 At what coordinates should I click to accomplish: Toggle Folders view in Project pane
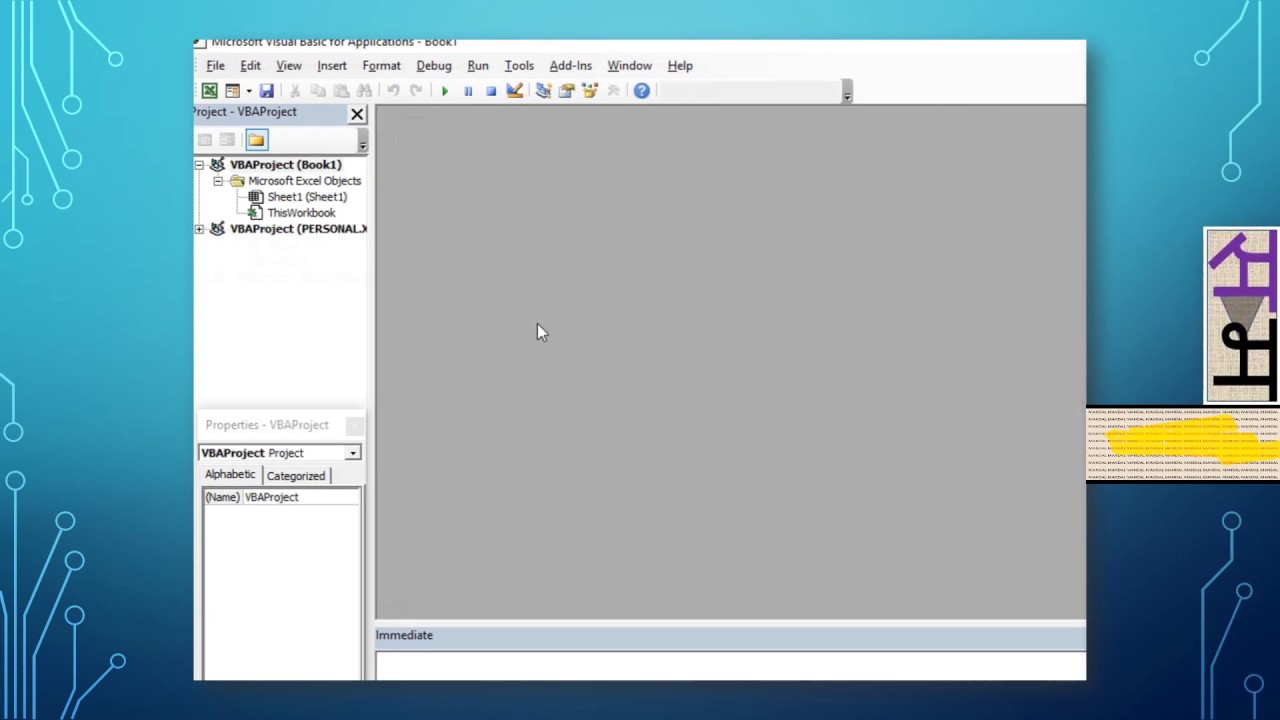tap(257, 140)
